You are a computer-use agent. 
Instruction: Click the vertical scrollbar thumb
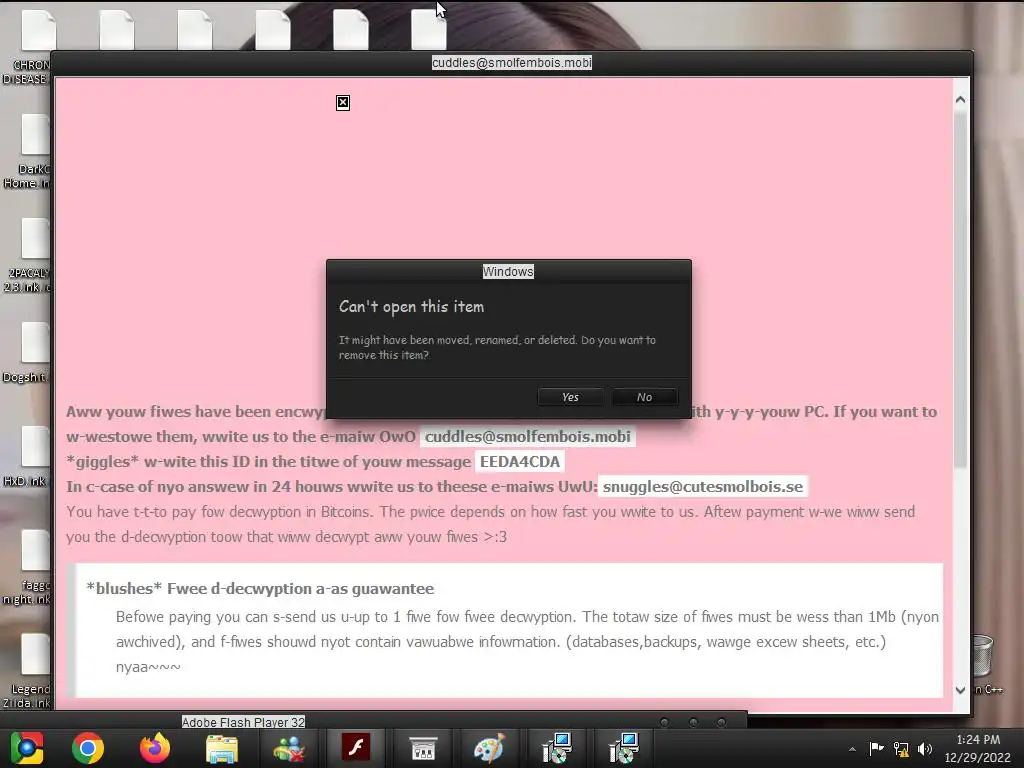960,291
